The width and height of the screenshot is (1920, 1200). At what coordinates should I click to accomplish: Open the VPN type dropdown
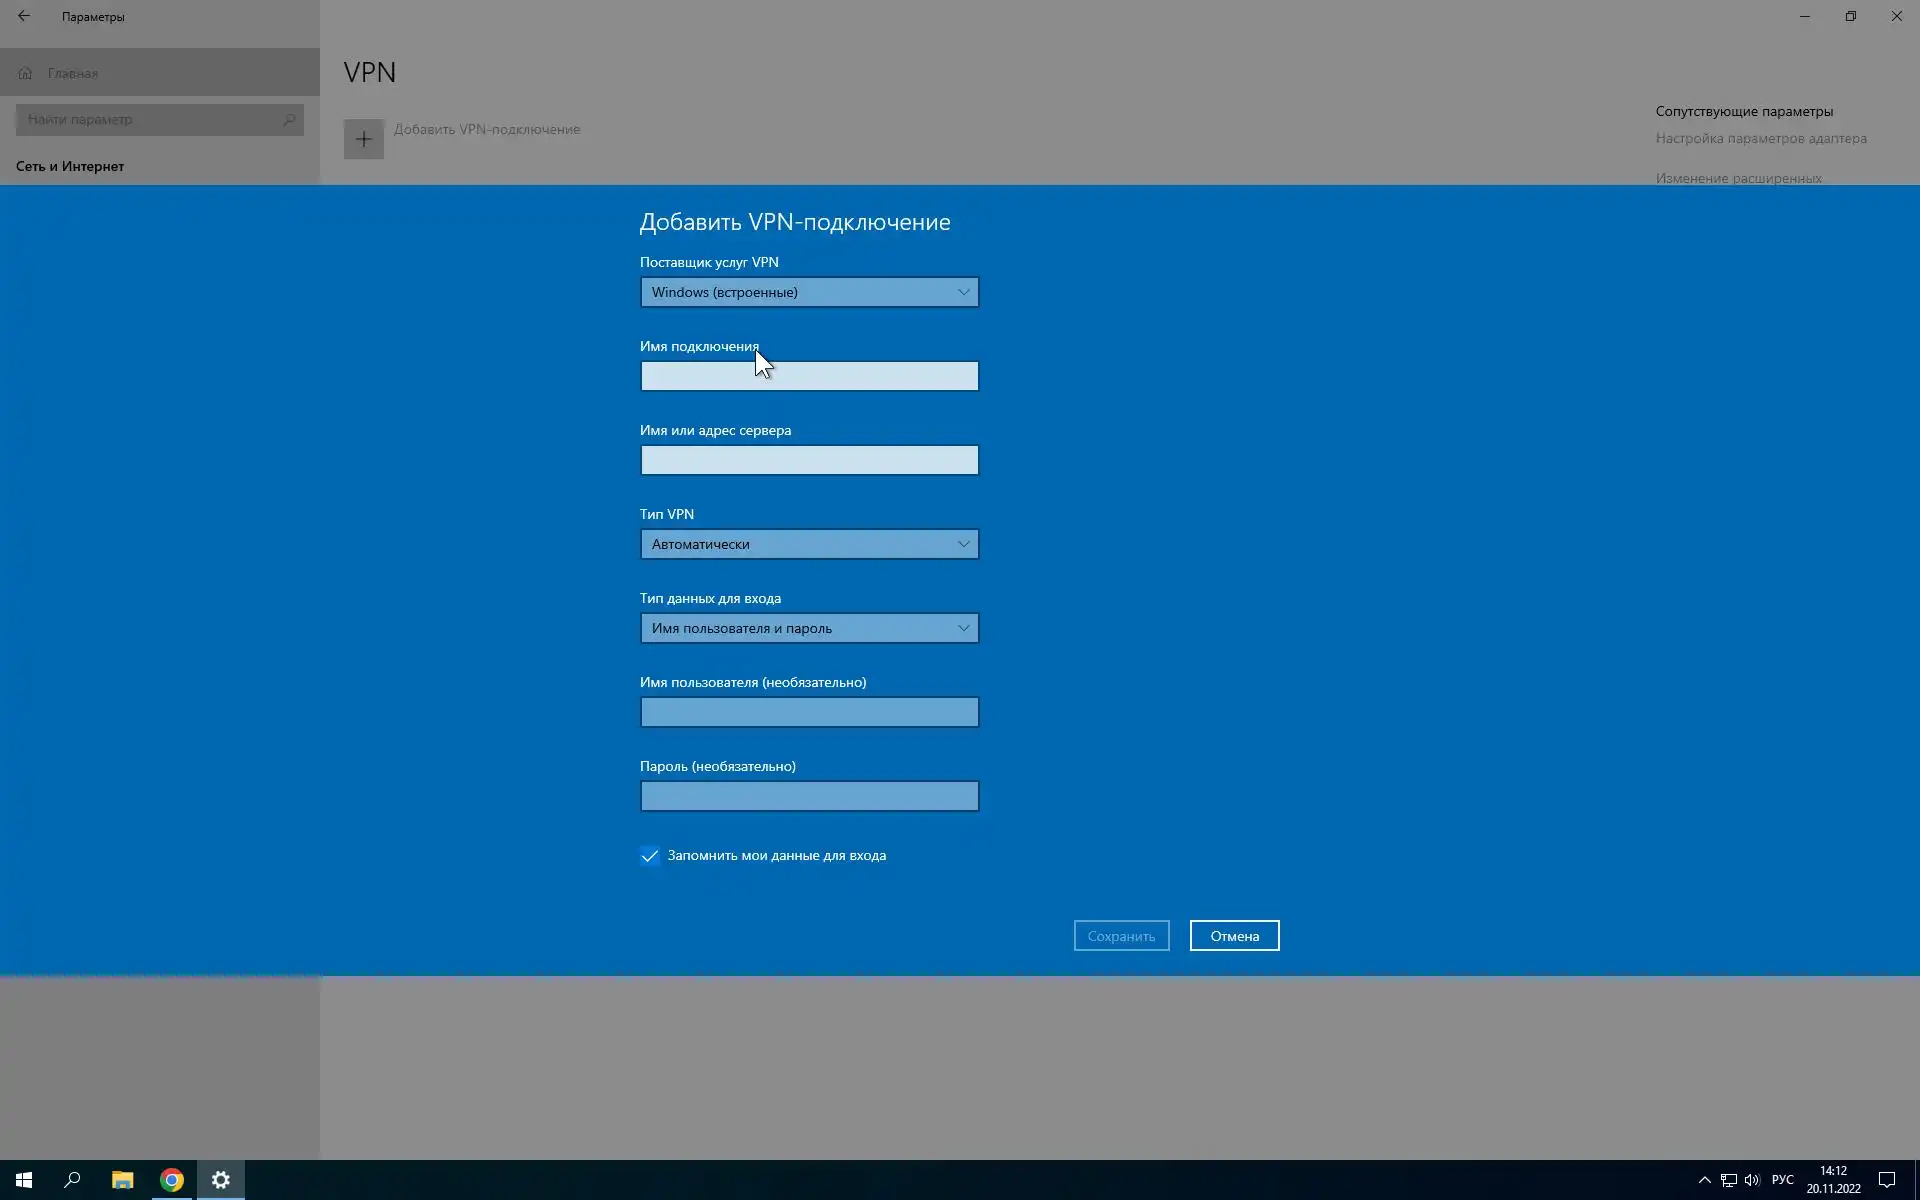(809, 544)
